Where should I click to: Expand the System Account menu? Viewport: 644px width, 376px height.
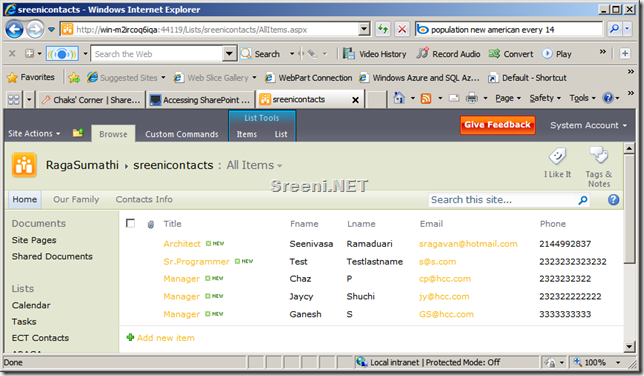[x=588, y=125]
